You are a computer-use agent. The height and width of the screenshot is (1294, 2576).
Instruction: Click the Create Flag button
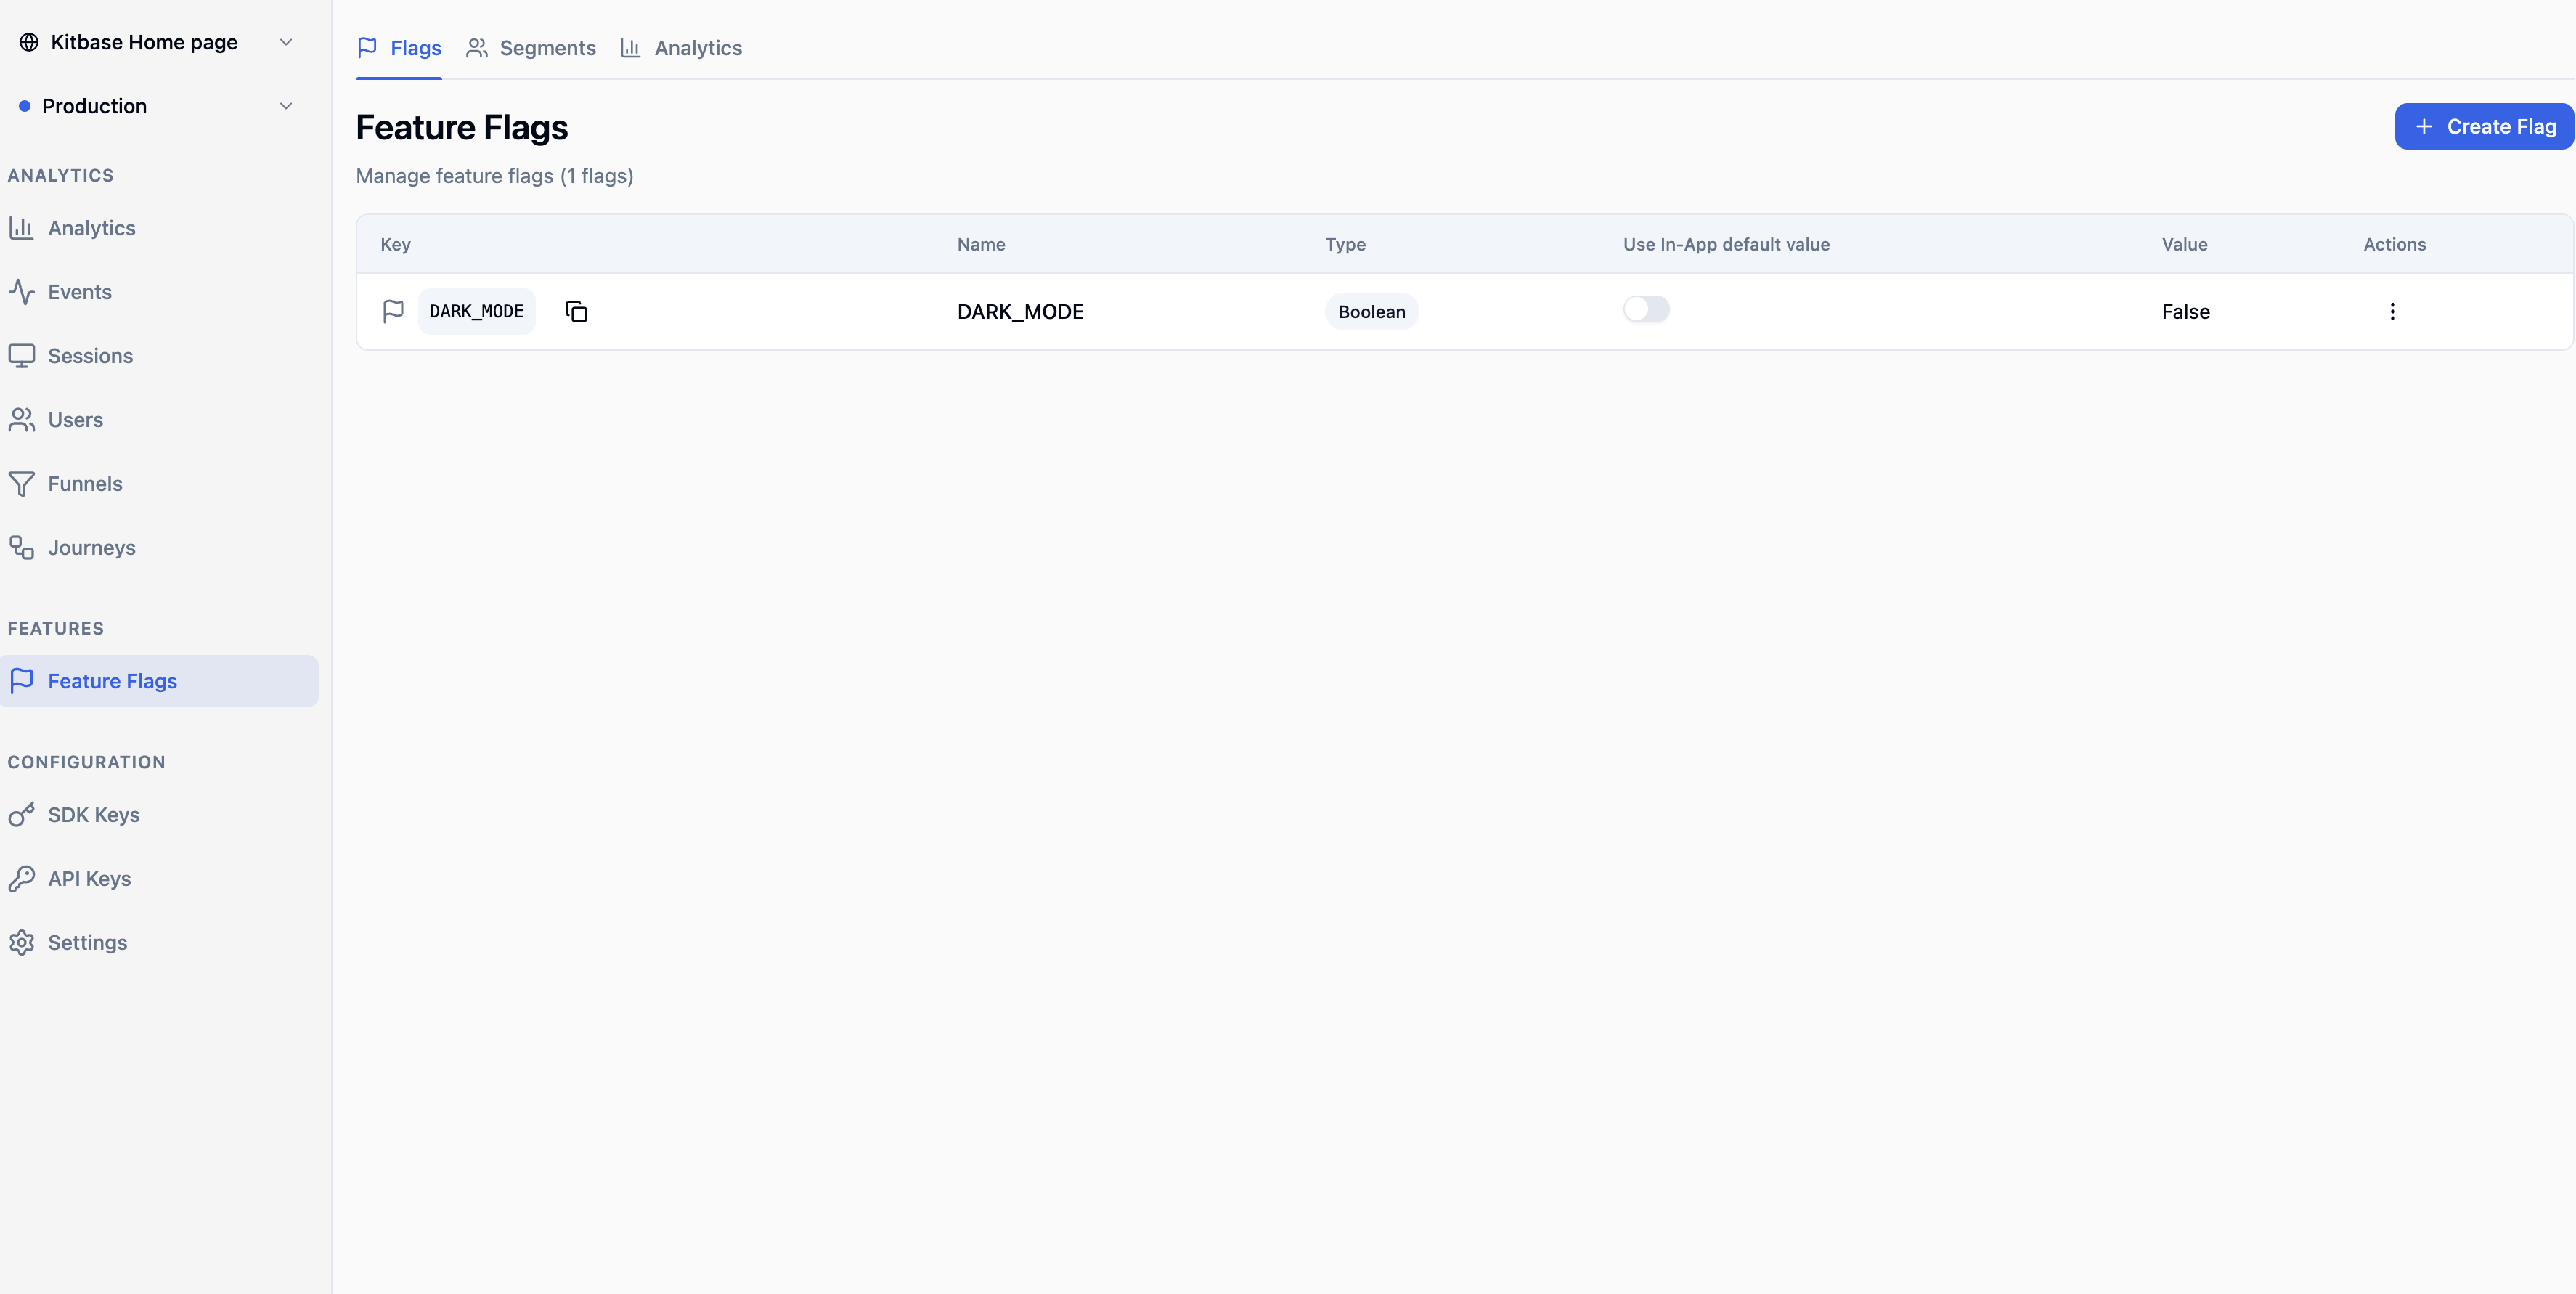click(2484, 126)
